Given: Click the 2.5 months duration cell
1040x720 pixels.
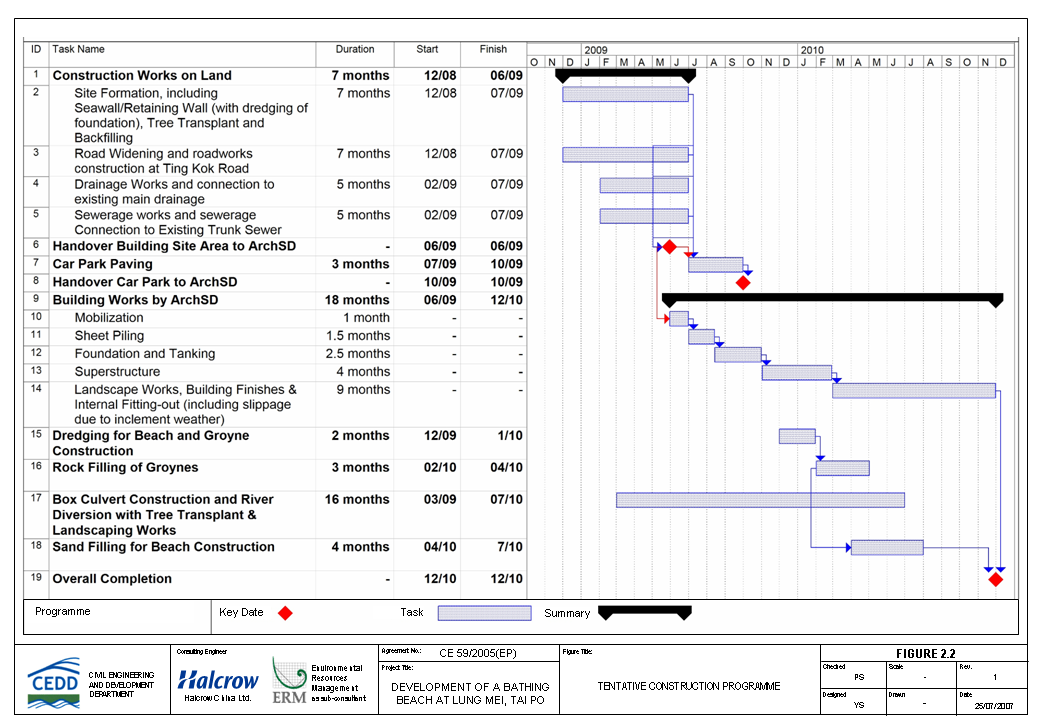Looking at the screenshot, I should (x=358, y=353).
